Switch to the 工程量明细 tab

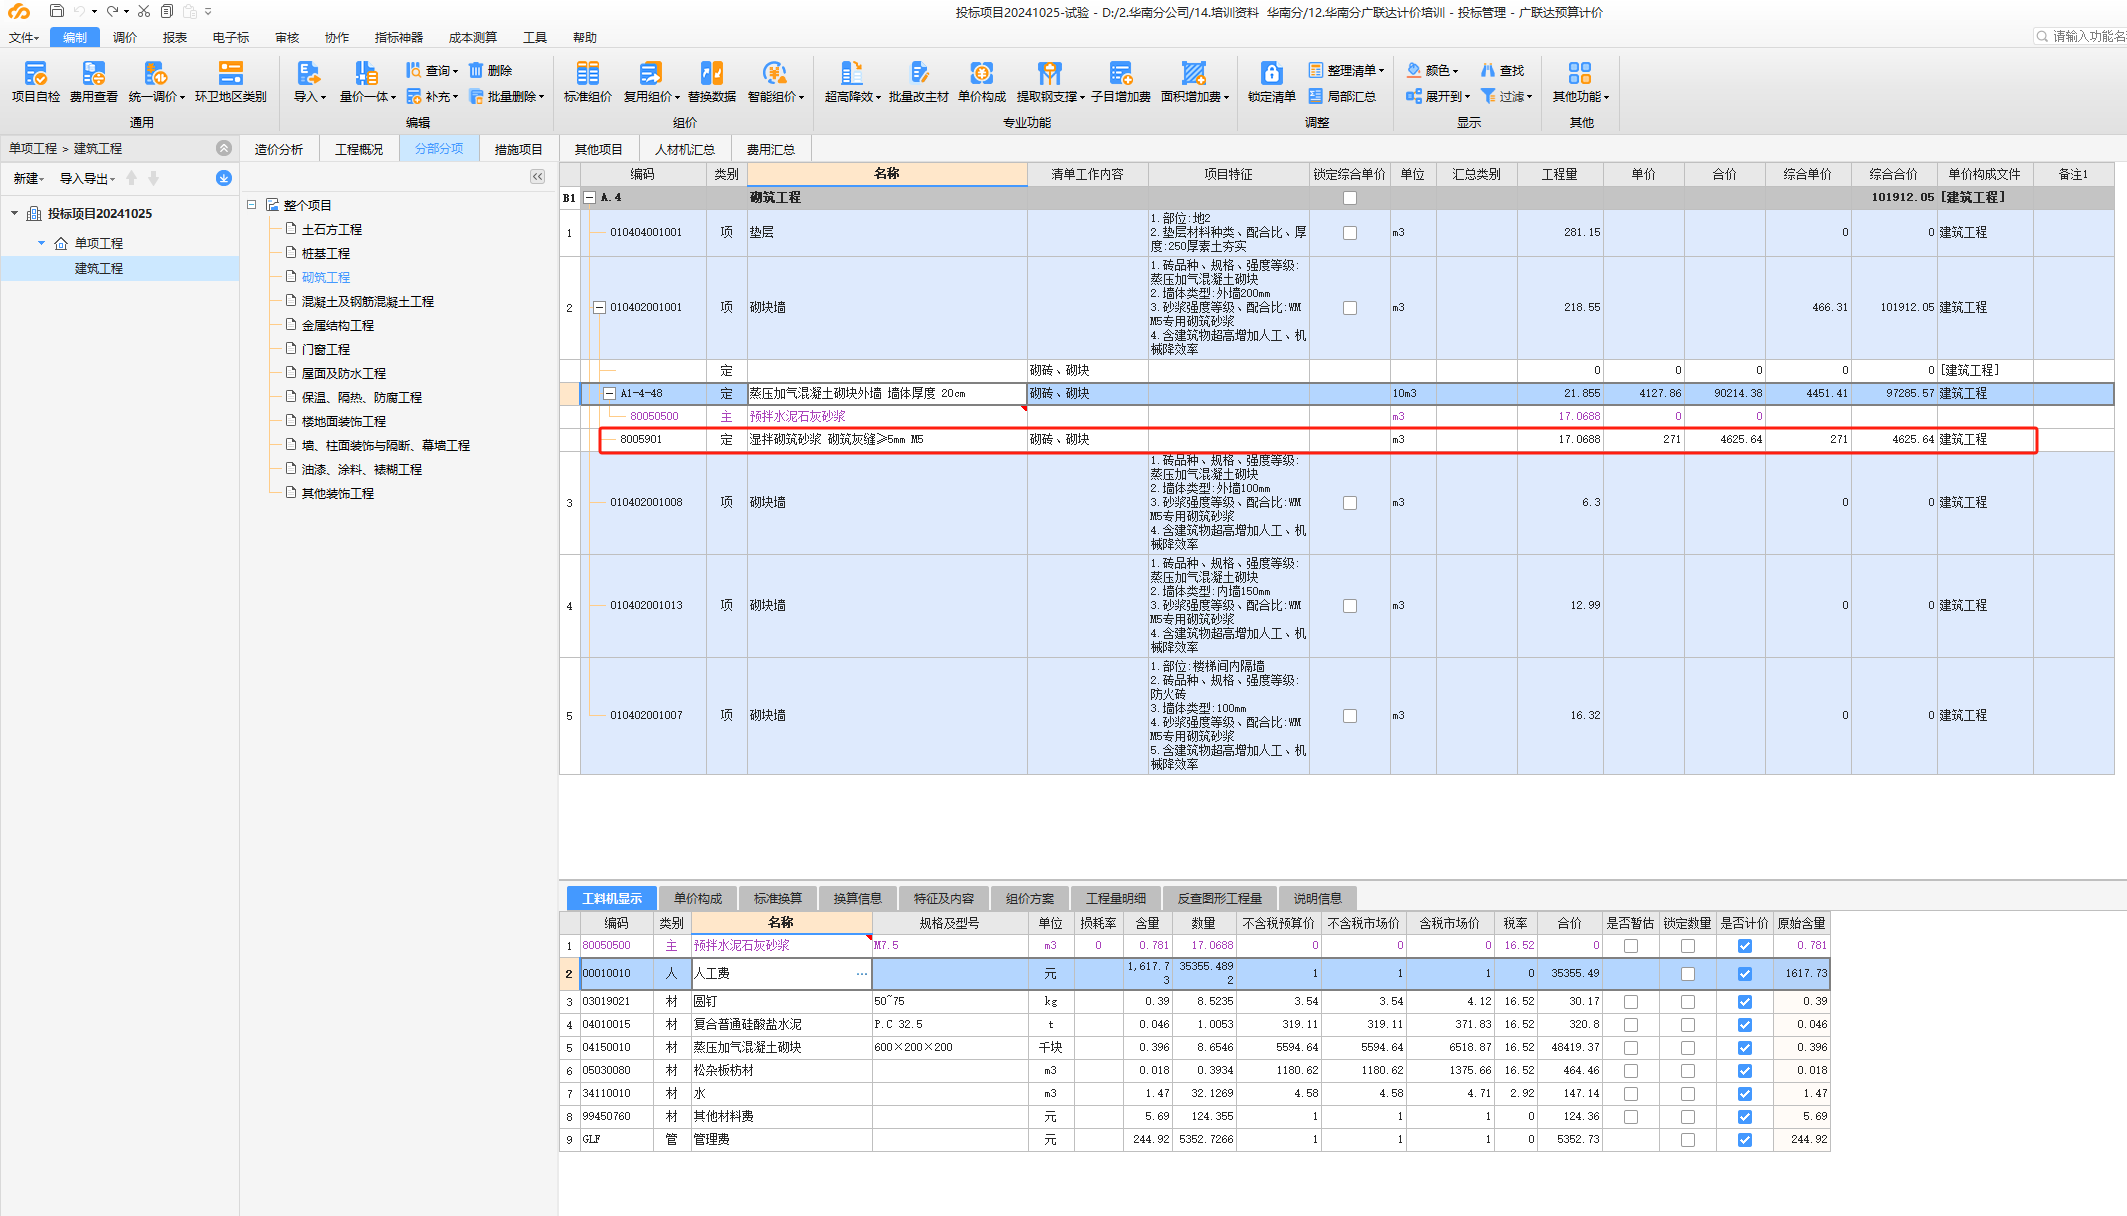[1116, 898]
